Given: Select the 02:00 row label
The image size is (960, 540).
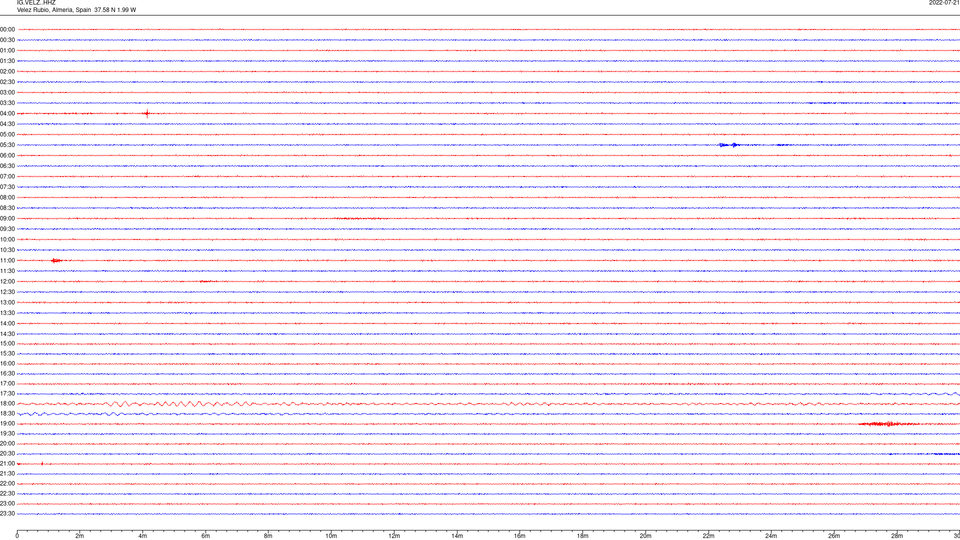Looking at the screenshot, I should (7, 72).
